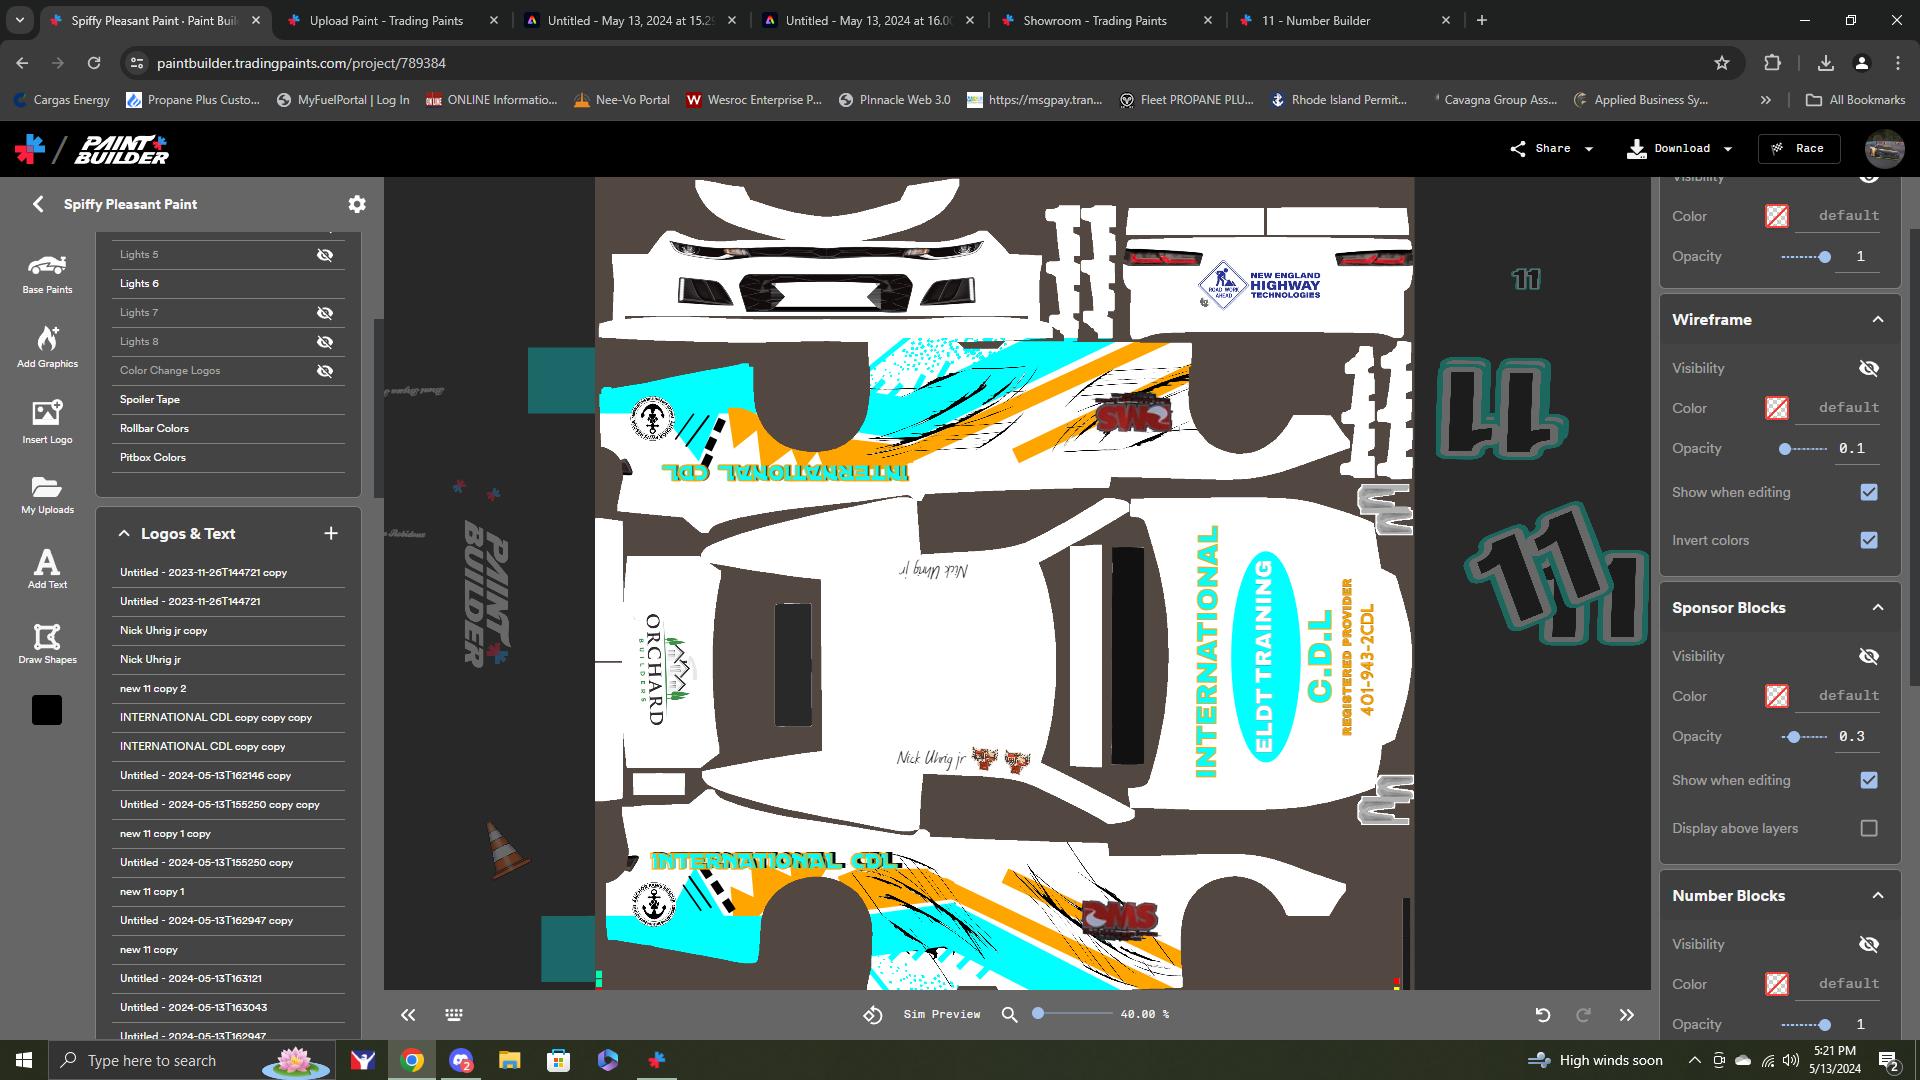Select the Spoiler Tape layer
Screen dimensions: 1920x1080
[x=150, y=399]
